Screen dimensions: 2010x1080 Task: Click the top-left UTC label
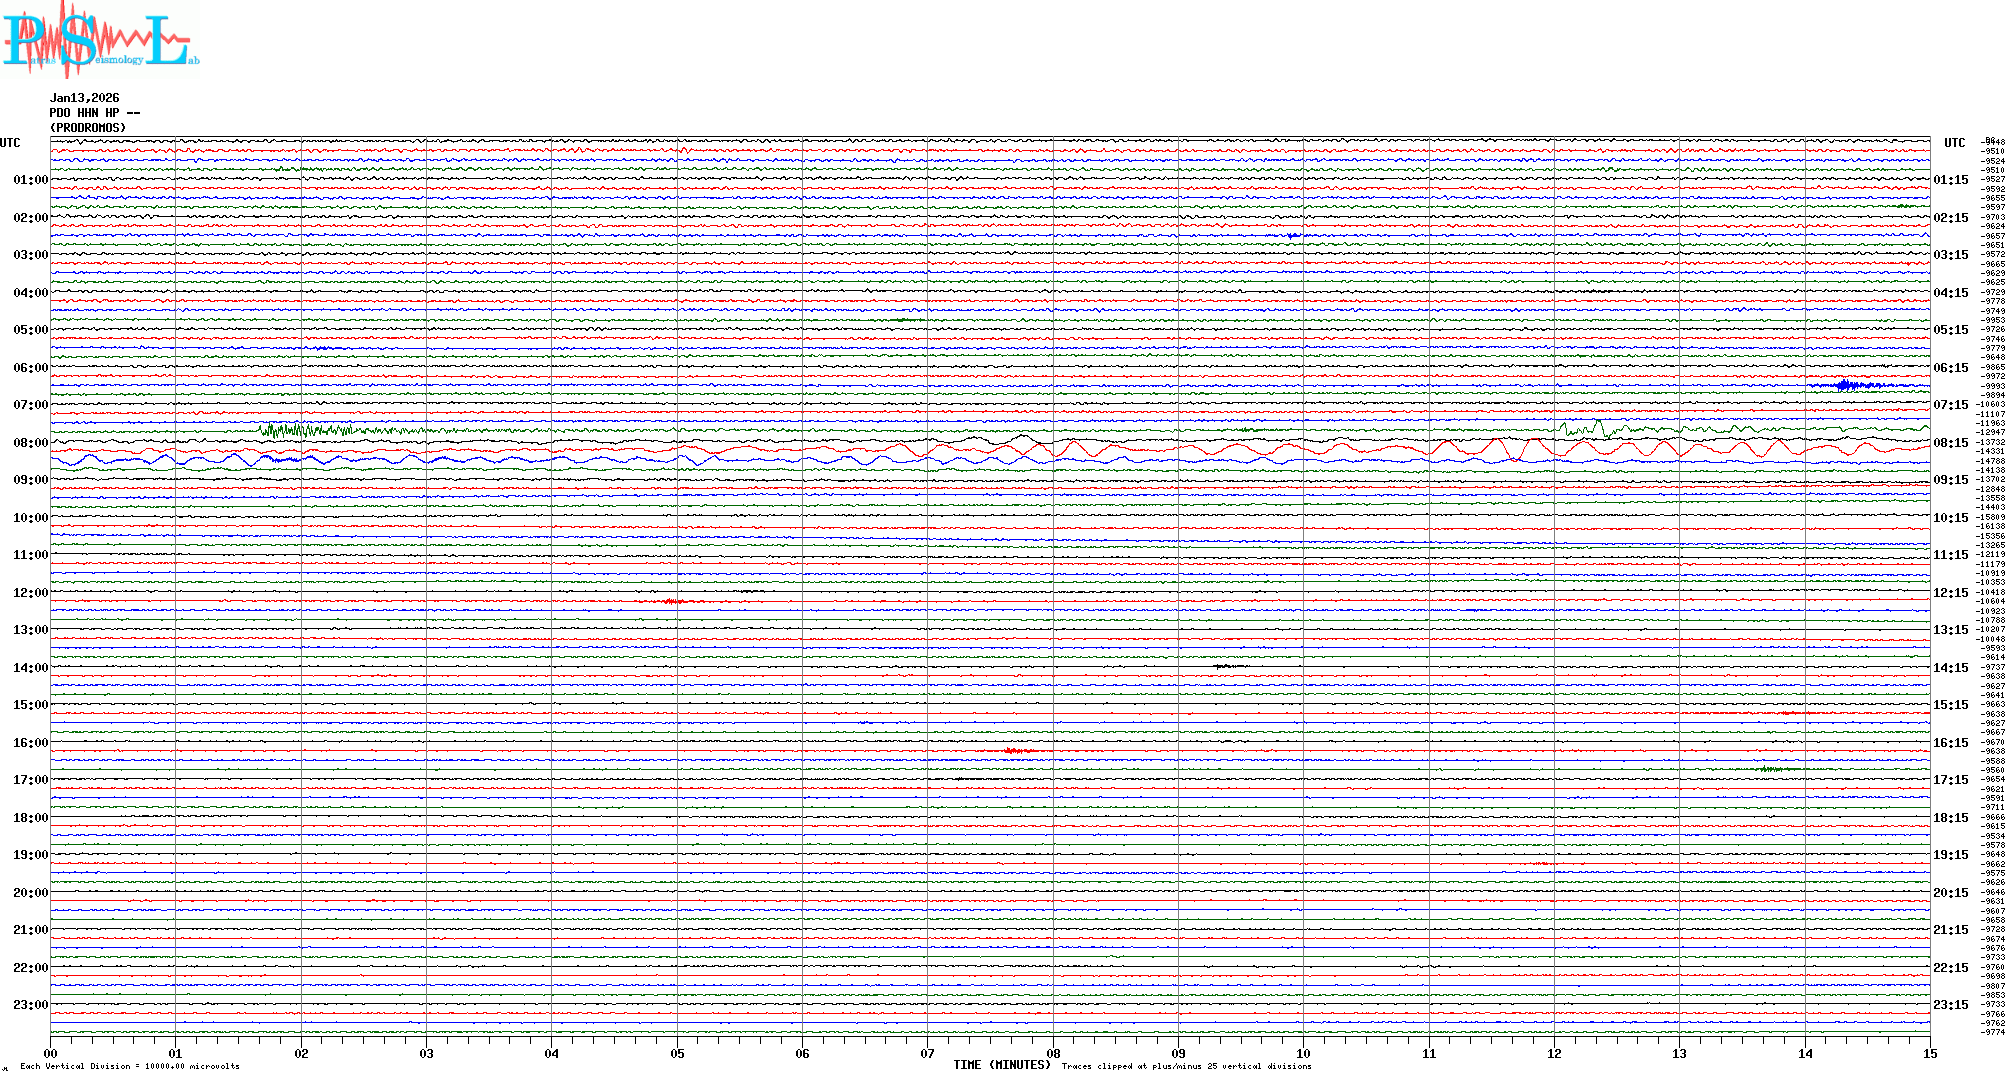(10, 143)
